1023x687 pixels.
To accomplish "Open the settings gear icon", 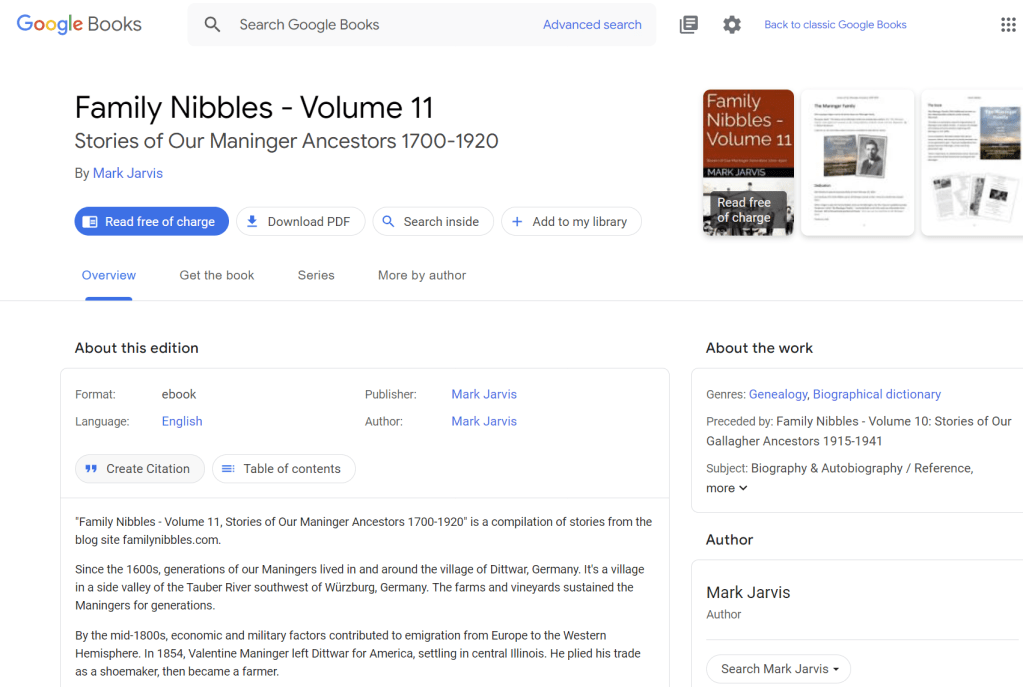I will [x=732, y=25].
